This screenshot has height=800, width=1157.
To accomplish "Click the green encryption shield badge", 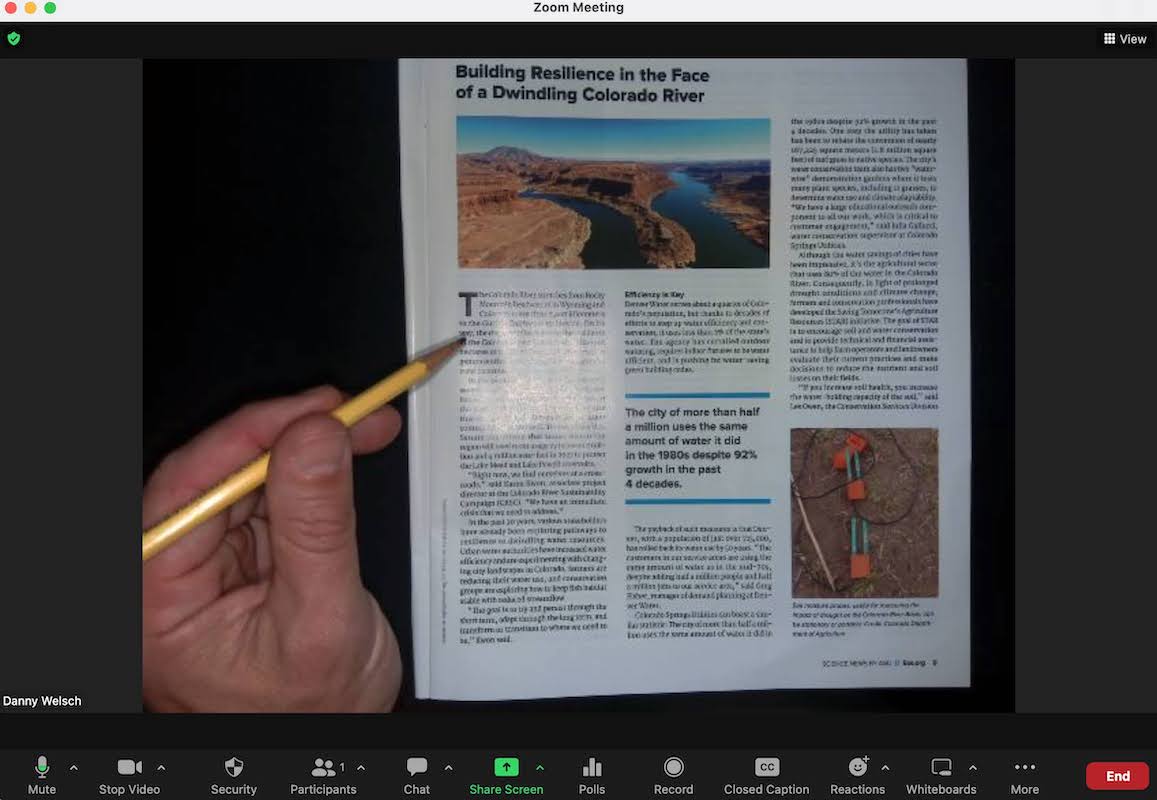I will [x=14, y=39].
